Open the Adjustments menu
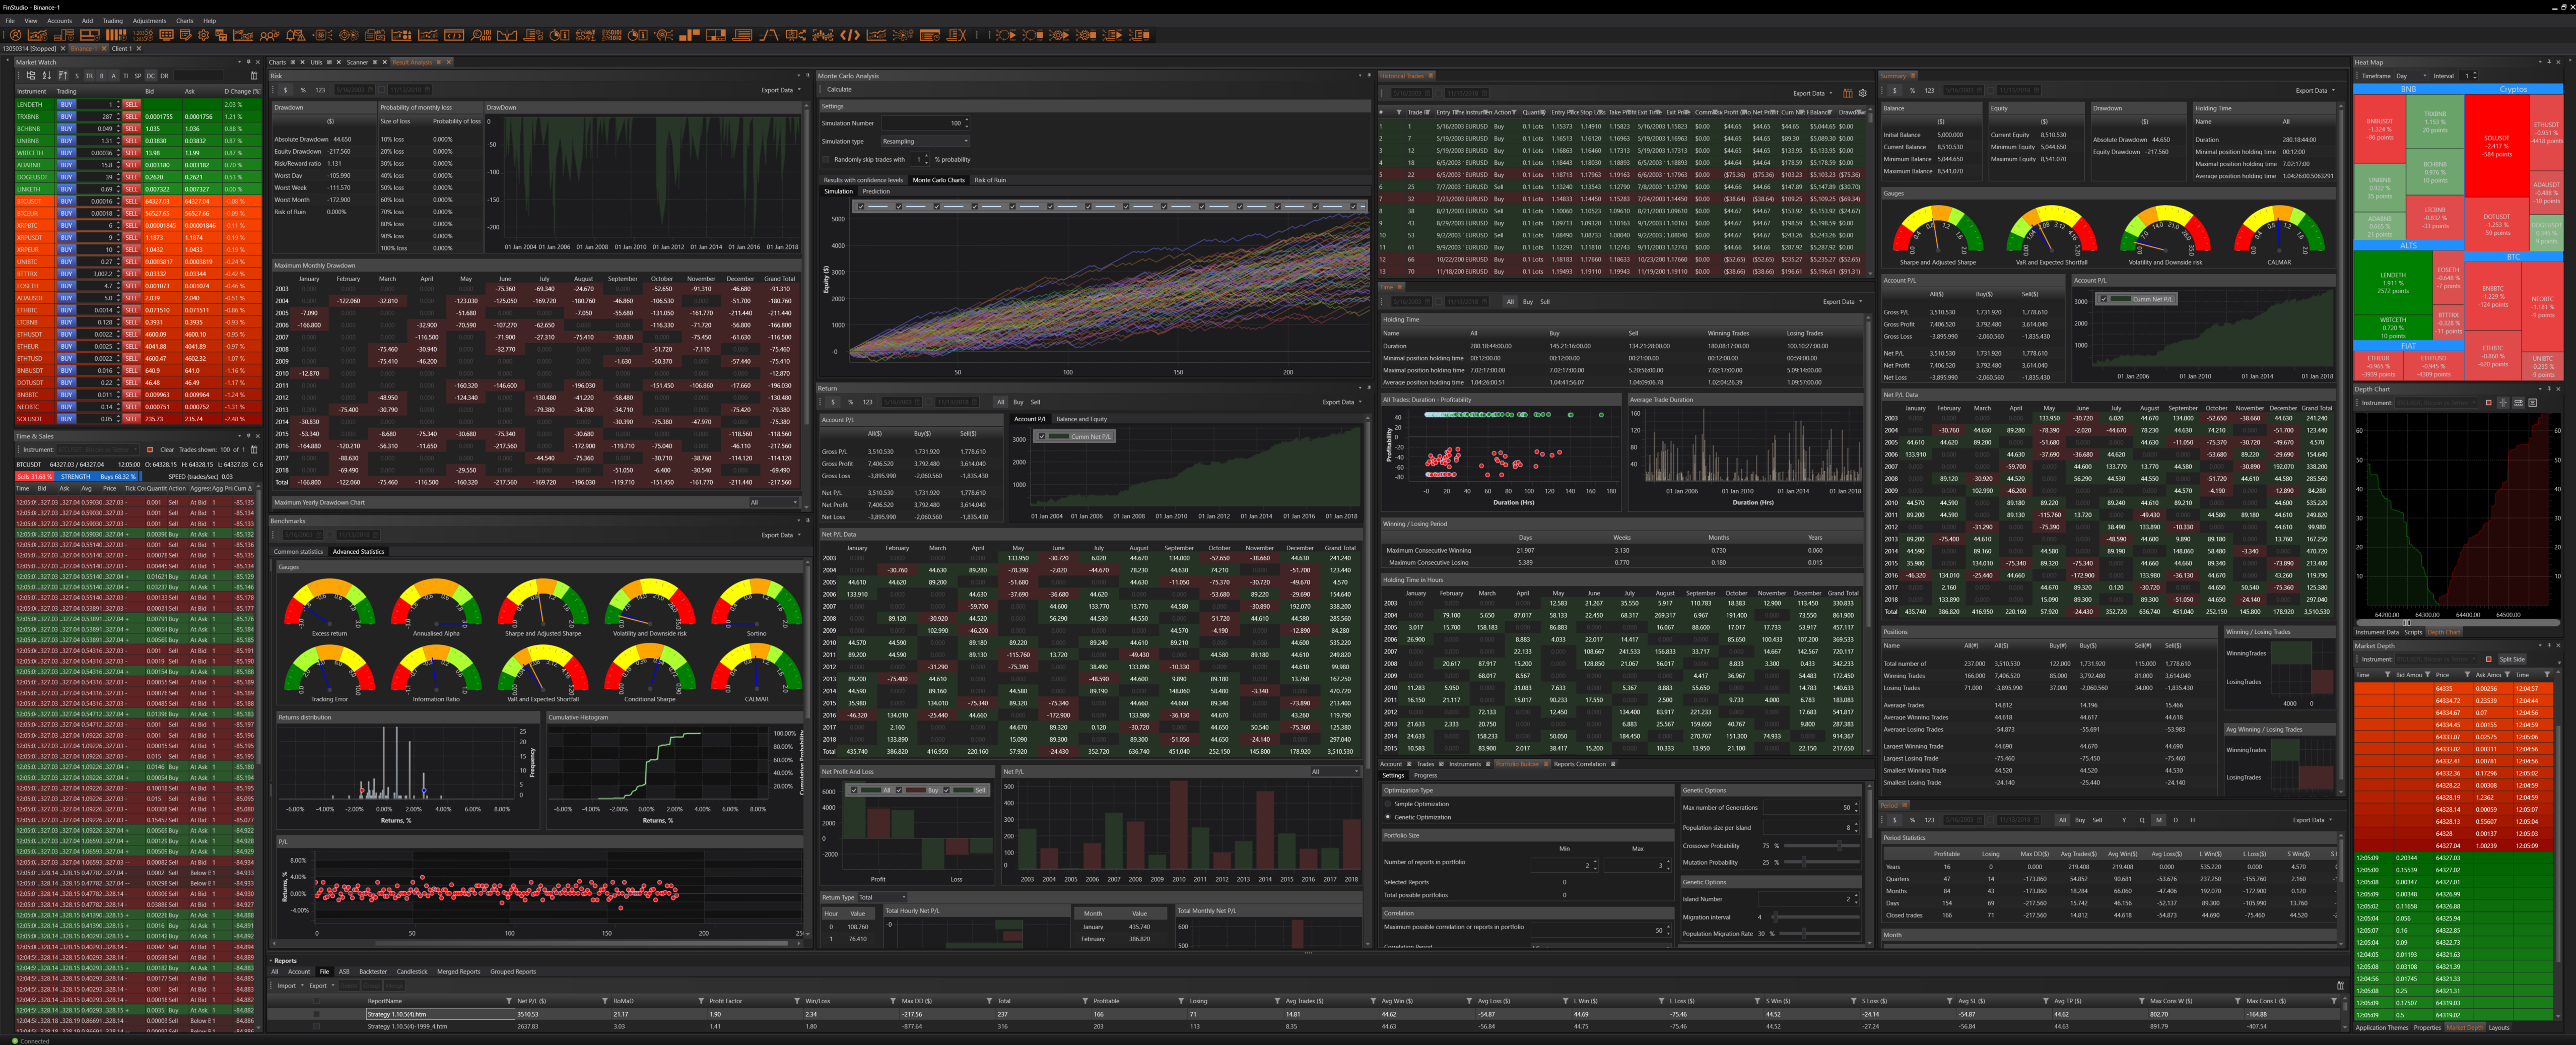Screen dimensions: 2576x1045 tap(149, 20)
